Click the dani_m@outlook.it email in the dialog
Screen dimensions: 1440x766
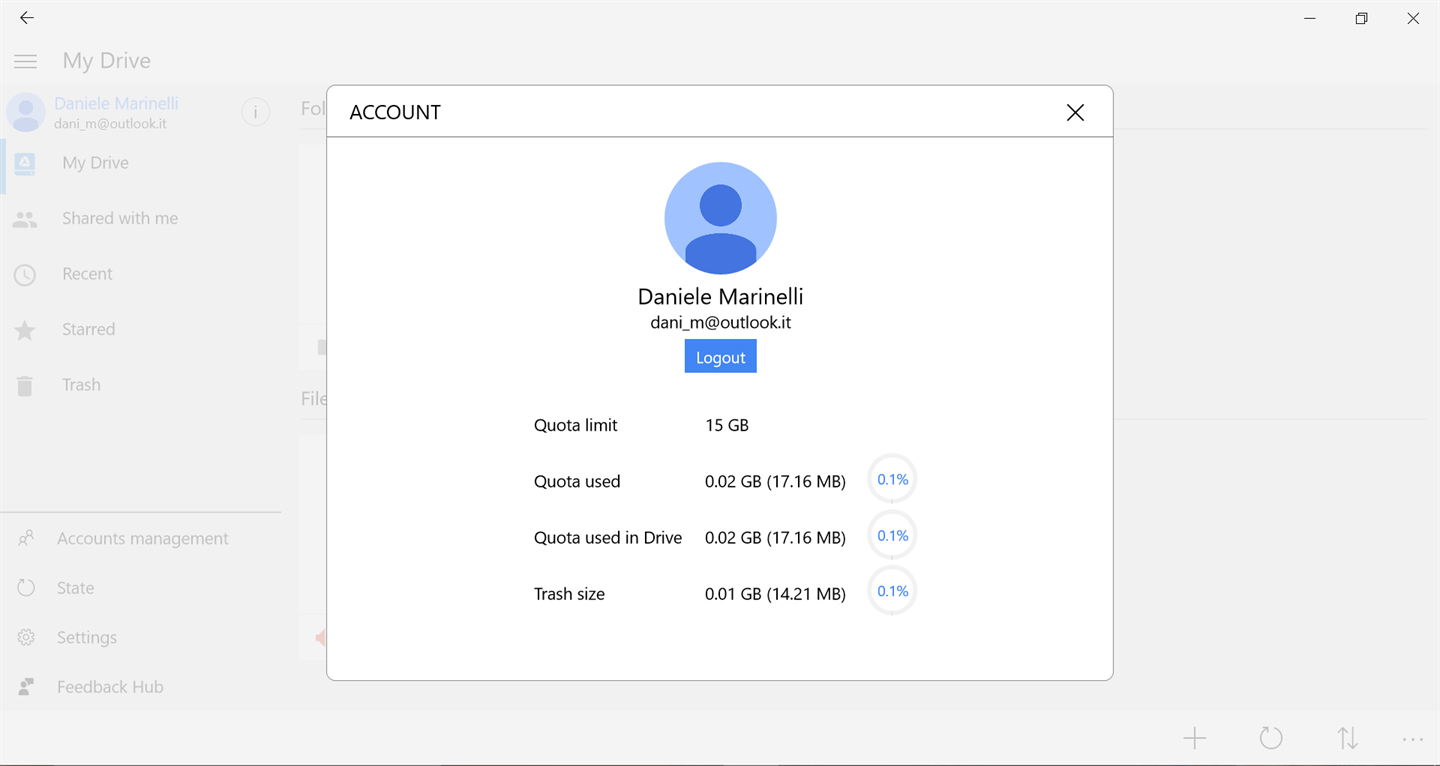720,323
